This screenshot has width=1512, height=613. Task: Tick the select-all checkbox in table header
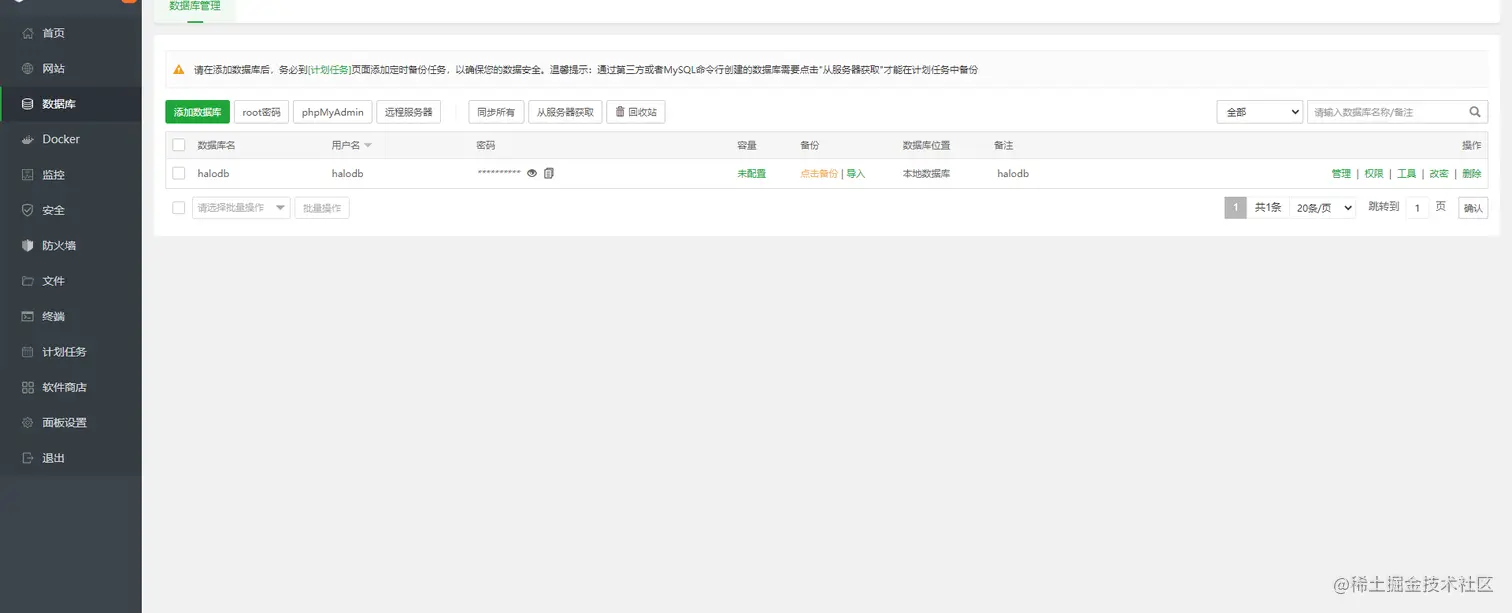click(179, 145)
